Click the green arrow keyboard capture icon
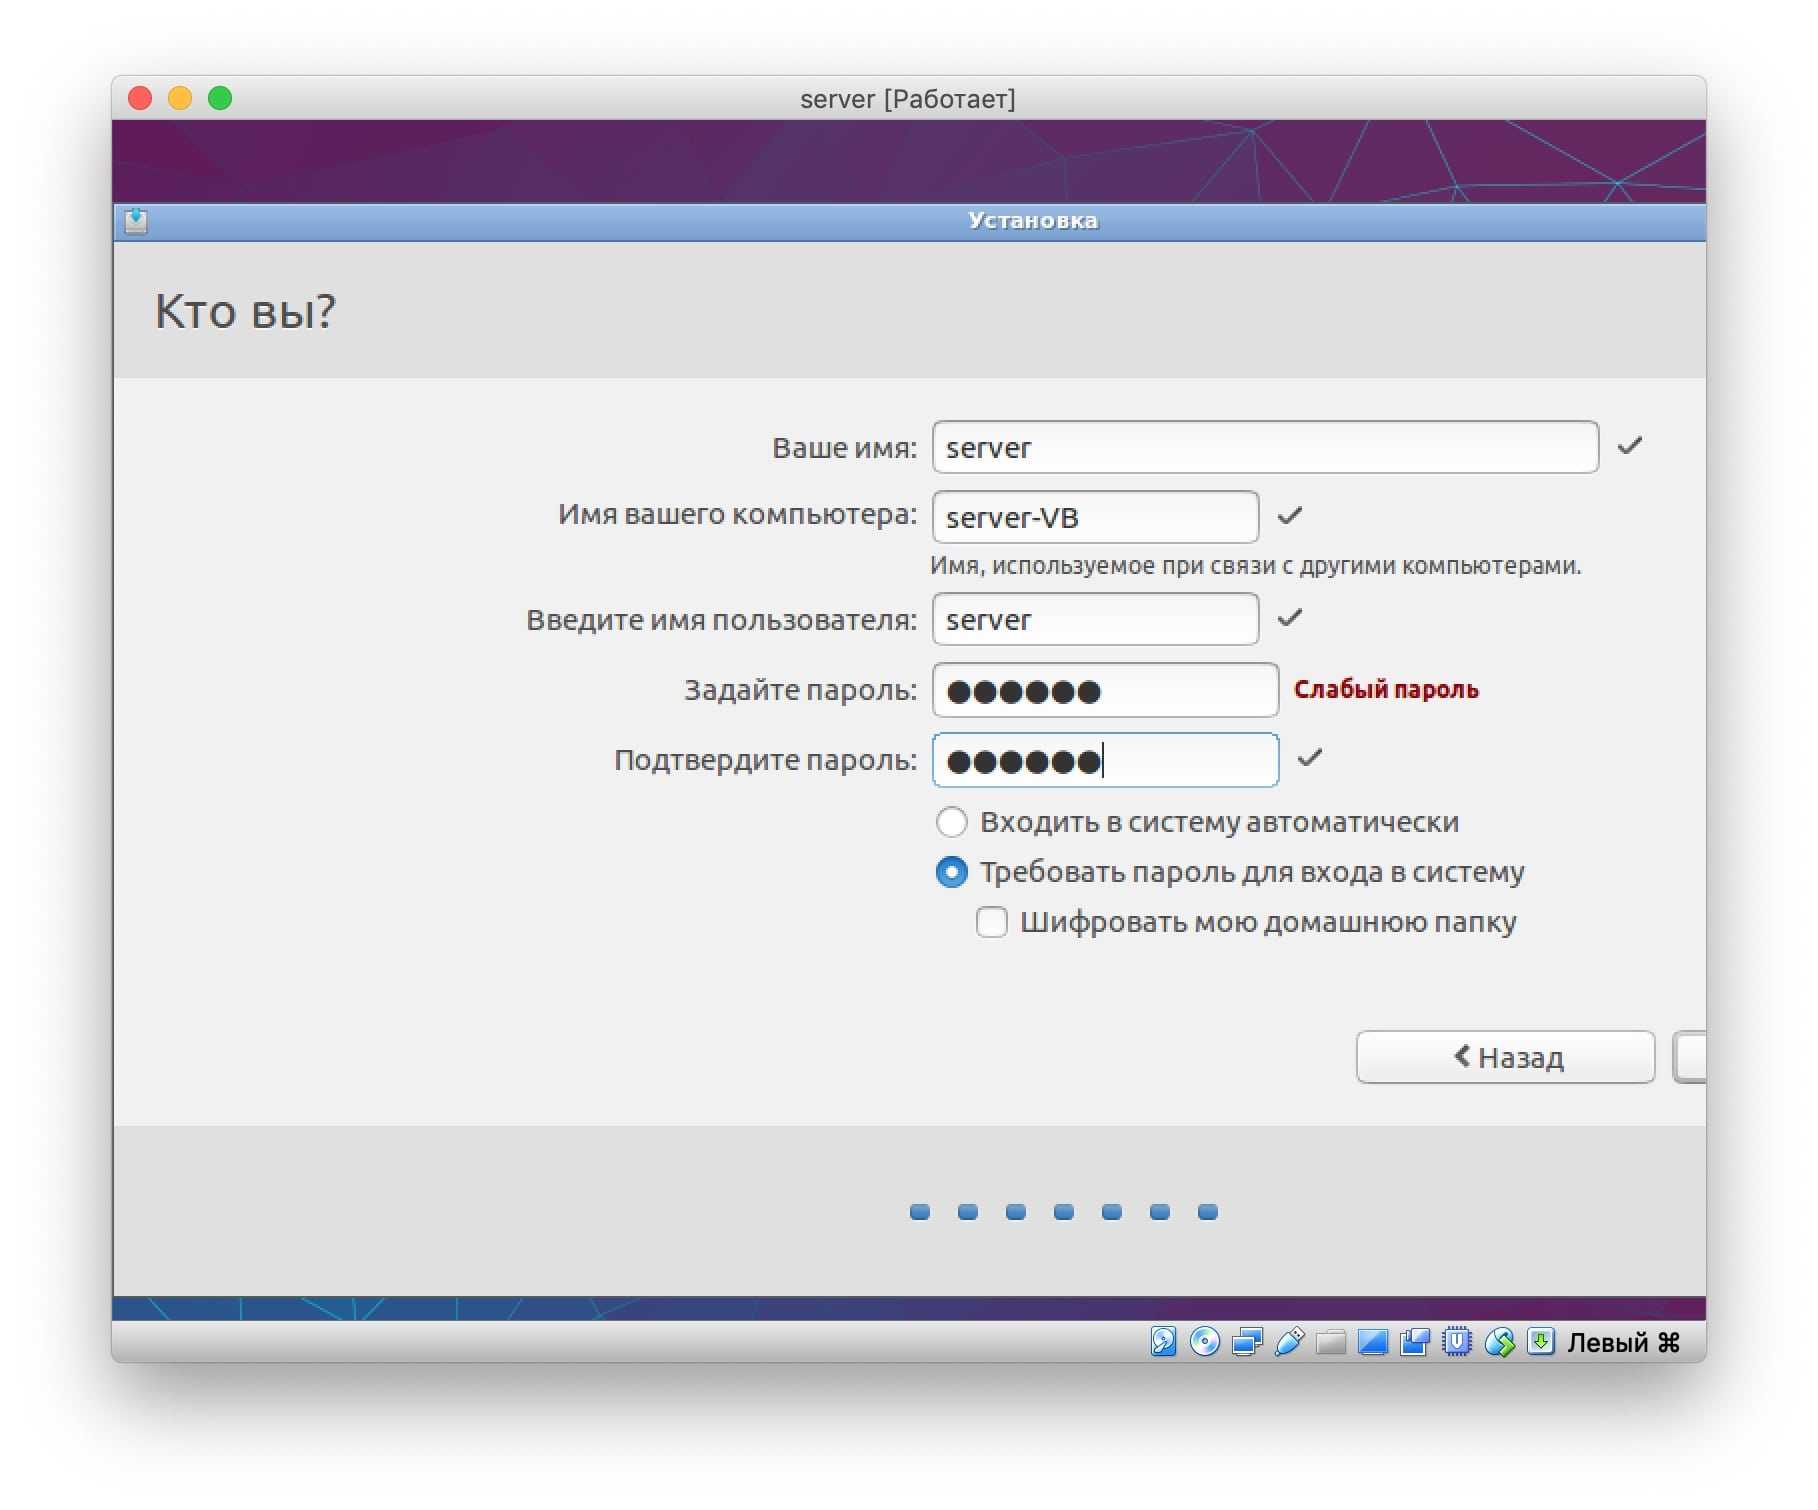Screen dimensions: 1818x1510 (x=1541, y=1342)
